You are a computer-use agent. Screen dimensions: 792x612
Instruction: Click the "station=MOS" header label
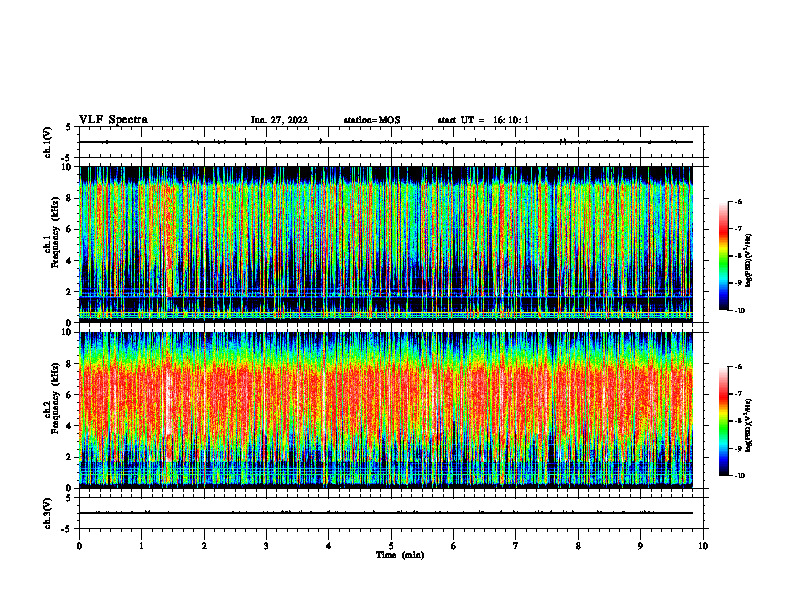(x=372, y=120)
